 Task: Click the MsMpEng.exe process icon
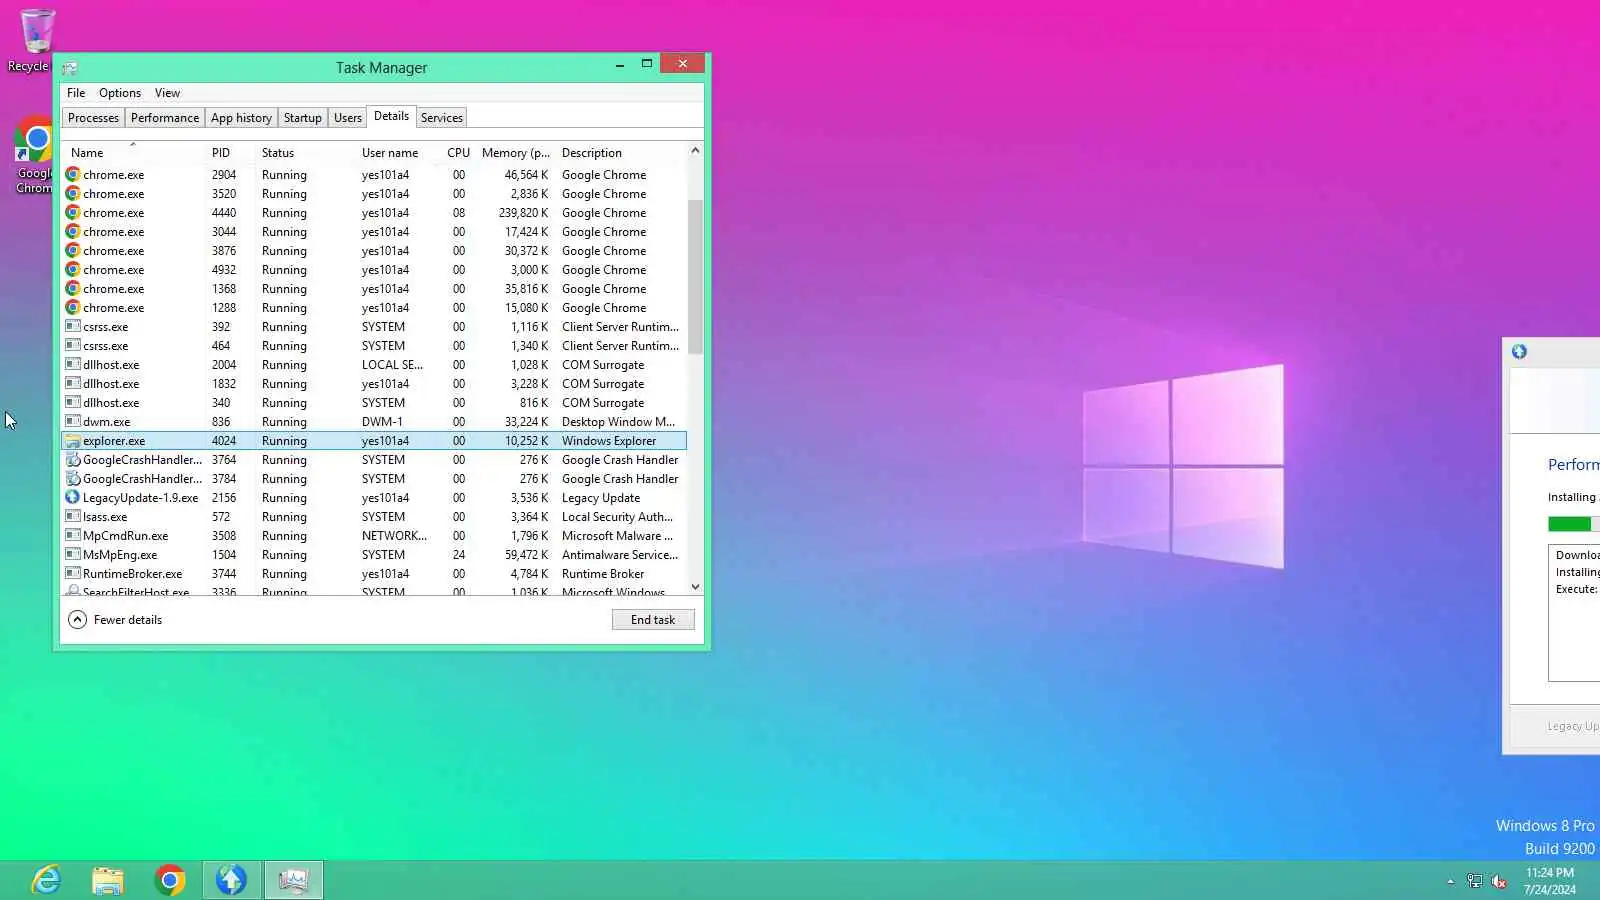73,555
